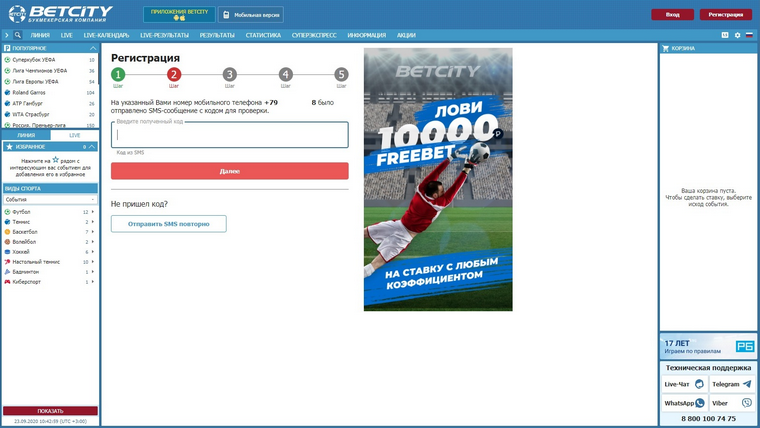This screenshot has height=428, width=760.
Task: Open the Live-Результаты menu
Action: click(164, 35)
